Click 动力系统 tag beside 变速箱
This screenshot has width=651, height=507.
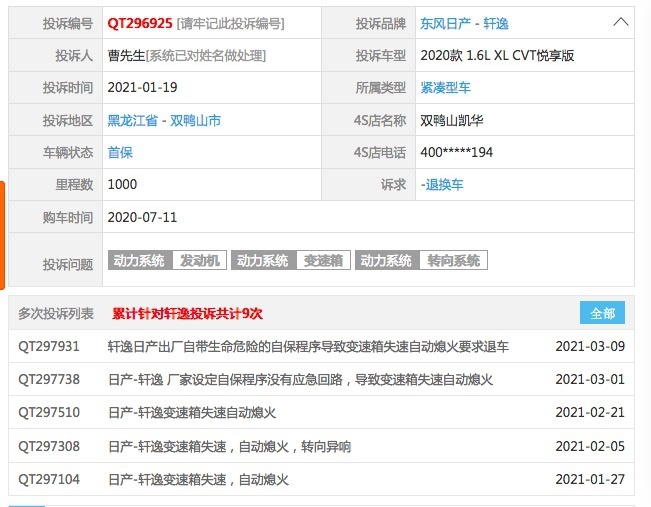(x=264, y=260)
